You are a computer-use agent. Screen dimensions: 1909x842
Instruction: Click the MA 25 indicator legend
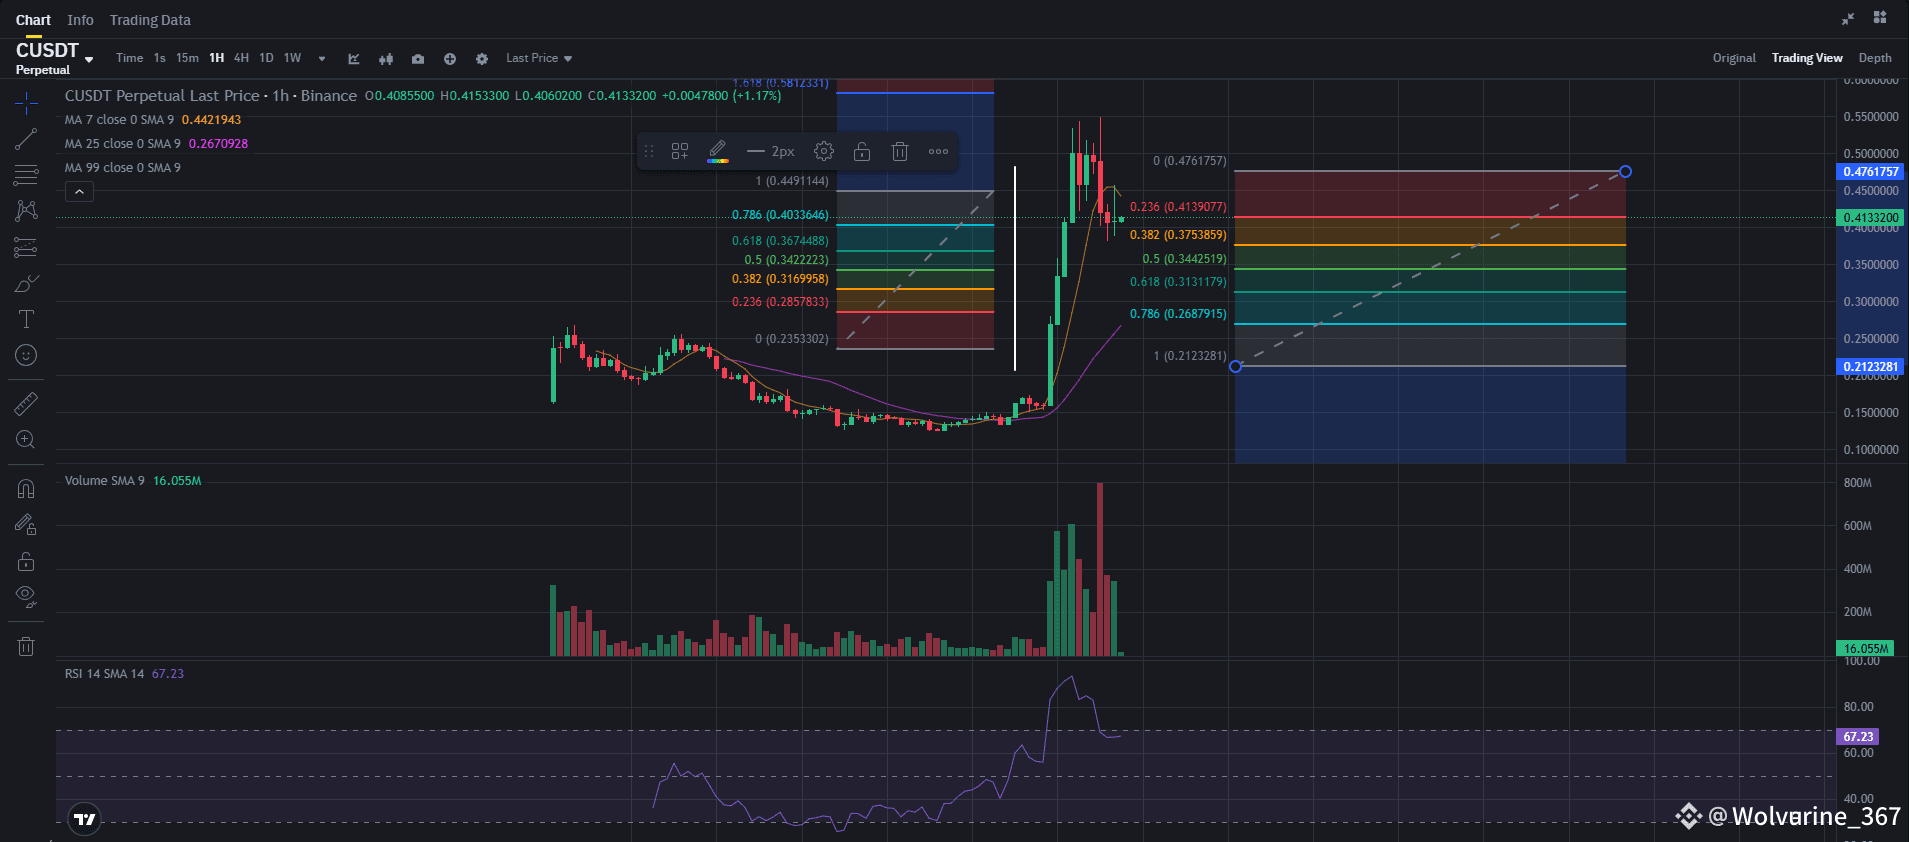point(156,144)
